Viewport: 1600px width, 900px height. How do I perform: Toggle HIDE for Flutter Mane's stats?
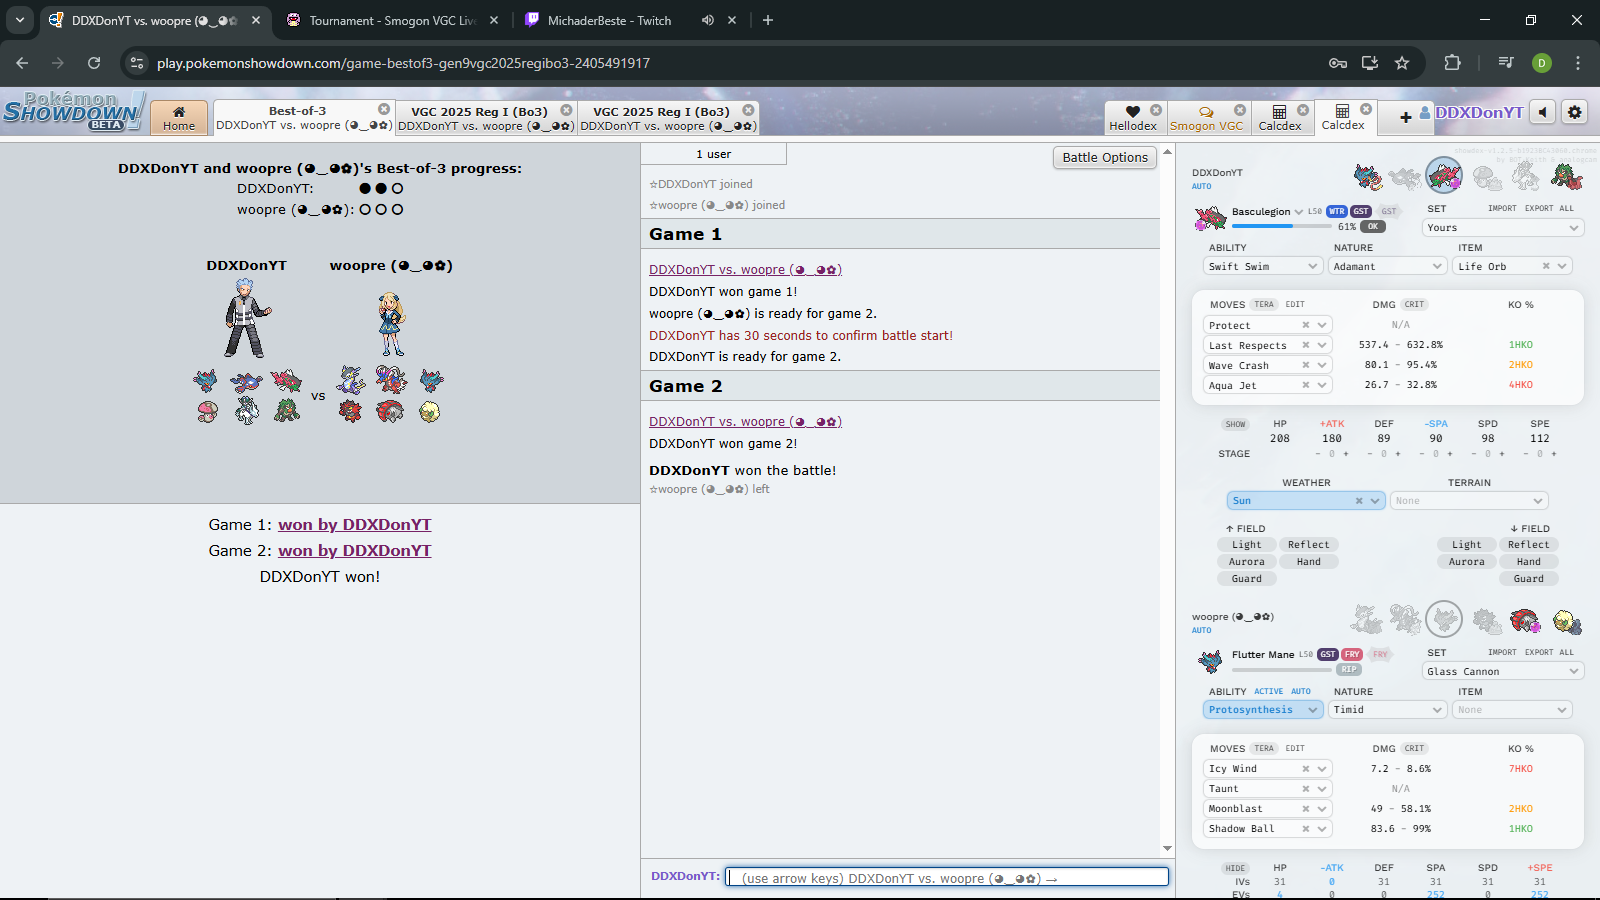(1236, 868)
